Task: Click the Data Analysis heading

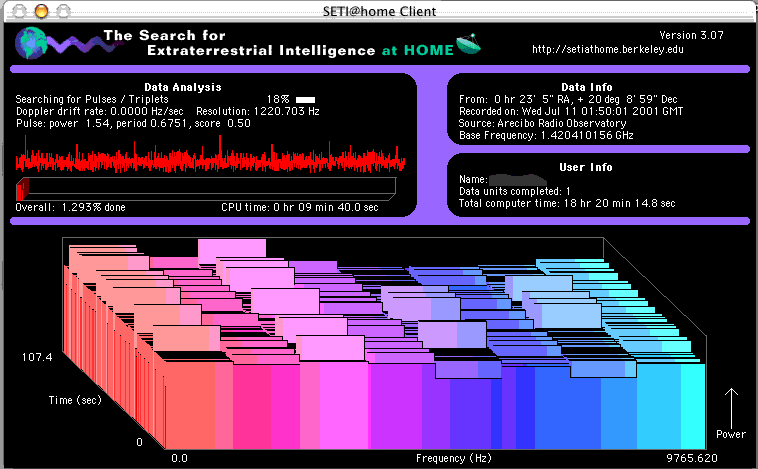Action: click(x=183, y=87)
